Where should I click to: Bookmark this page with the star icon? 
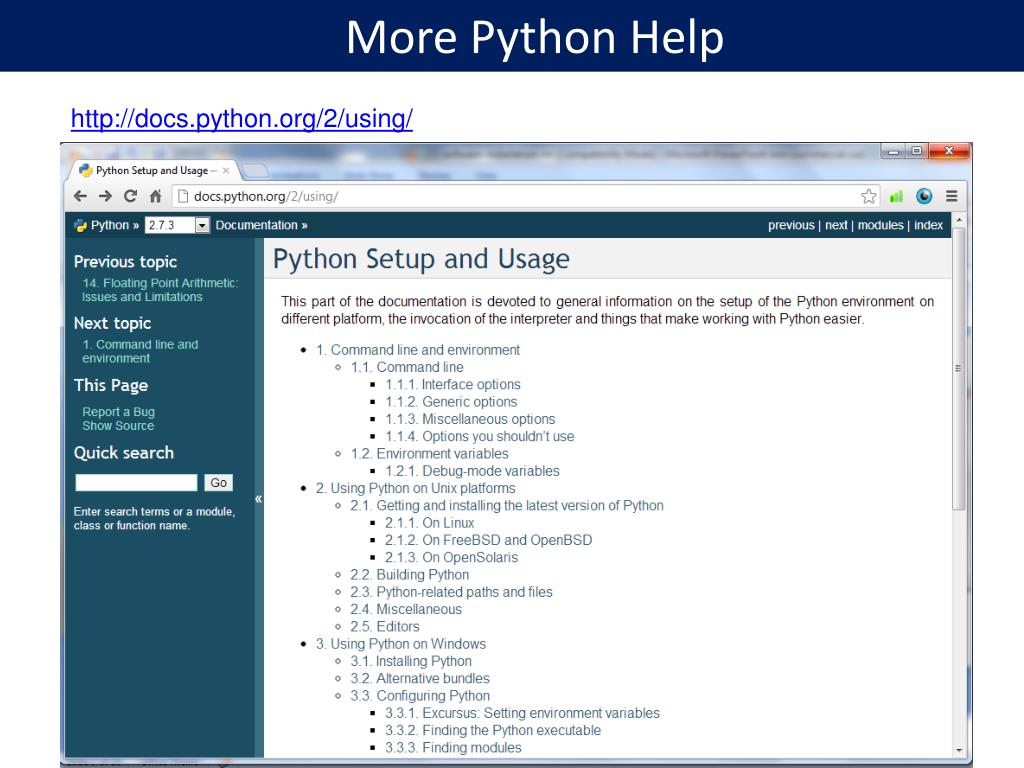tap(869, 196)
